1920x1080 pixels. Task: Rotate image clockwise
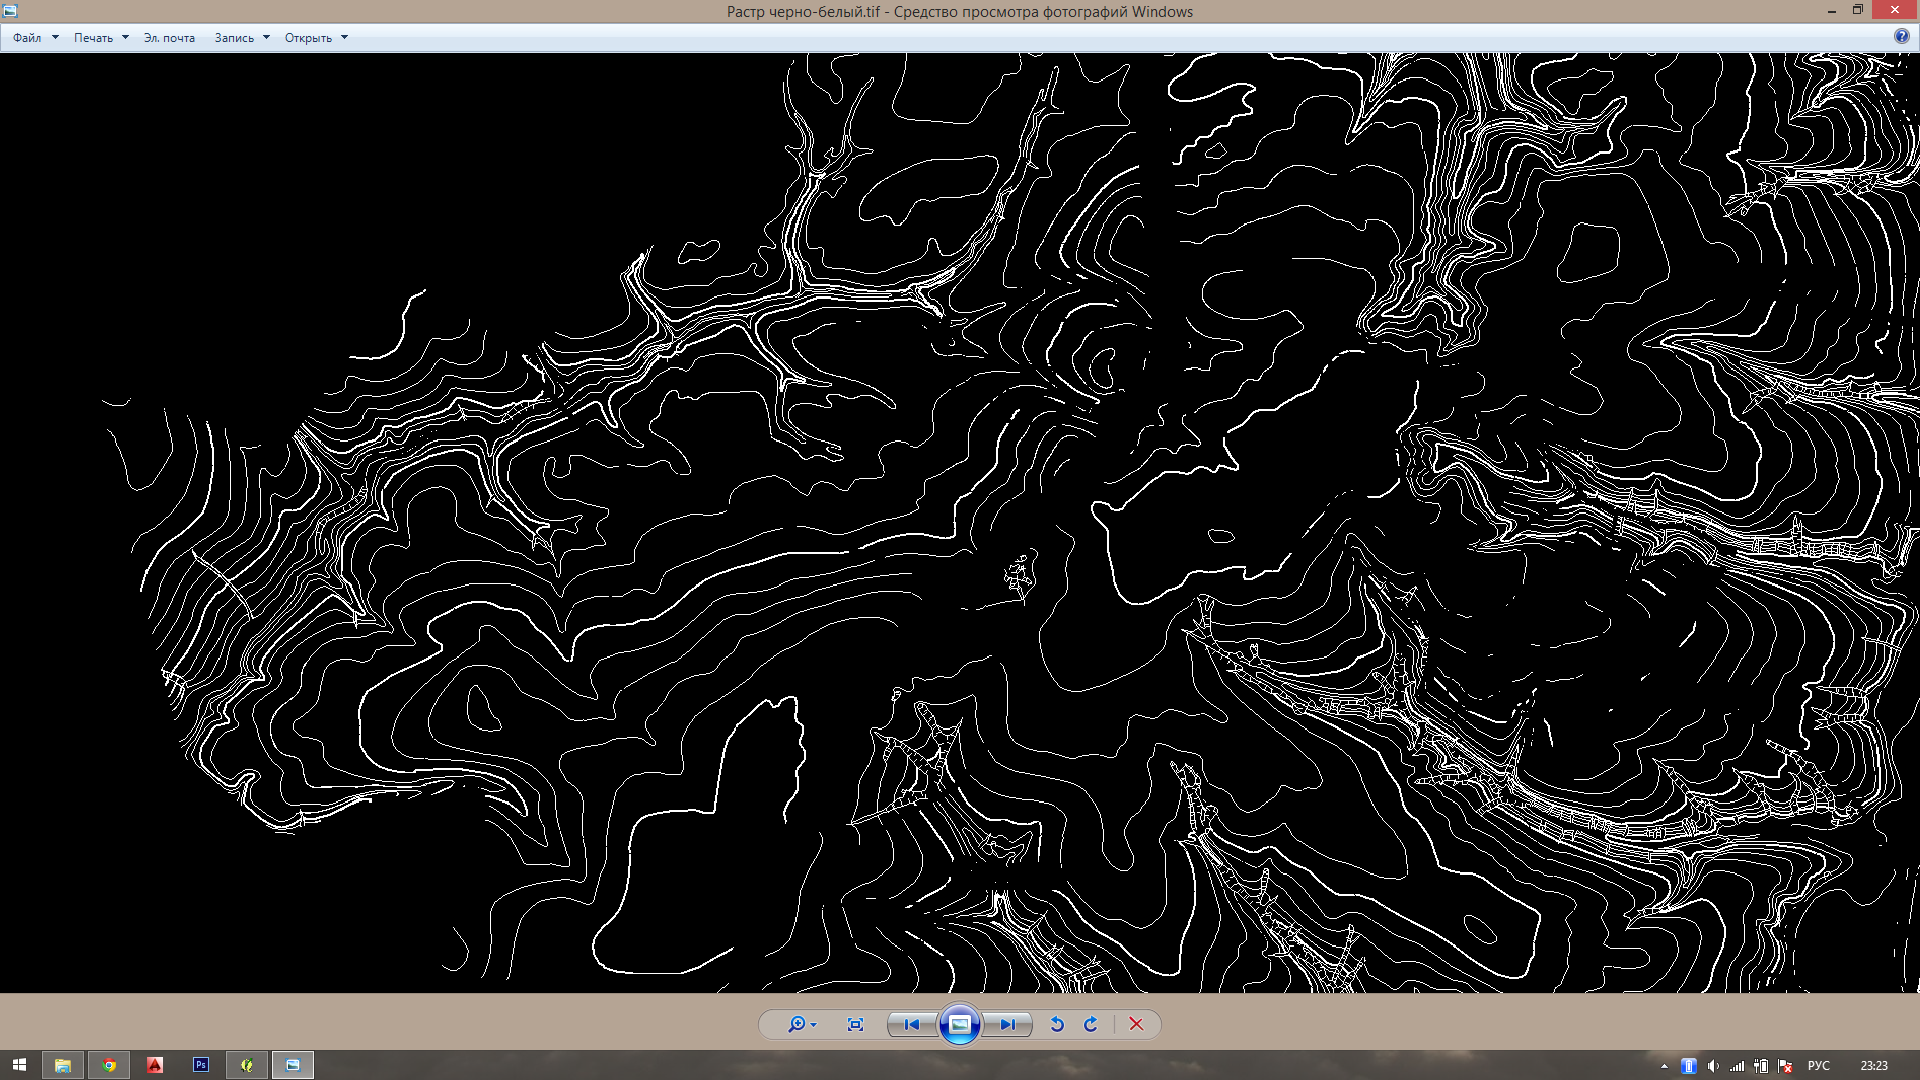point(1091,1024)
